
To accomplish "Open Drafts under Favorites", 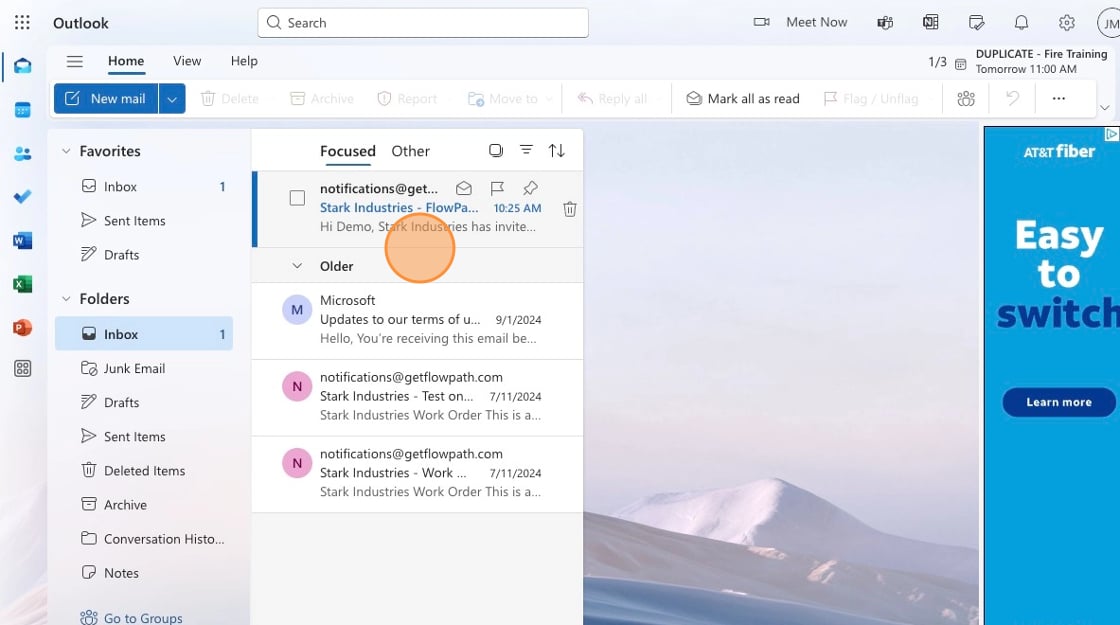I will [x=144, y=255].
